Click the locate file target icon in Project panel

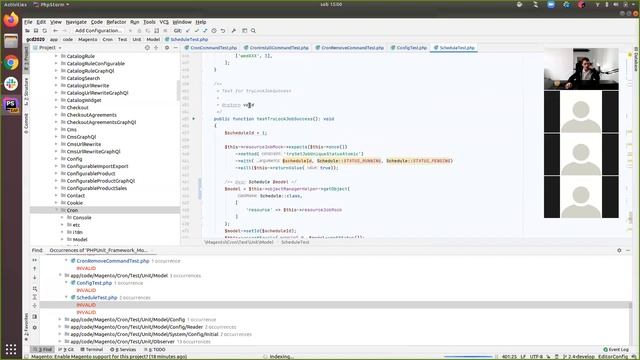pyautogui.click(x=147, y=48)
